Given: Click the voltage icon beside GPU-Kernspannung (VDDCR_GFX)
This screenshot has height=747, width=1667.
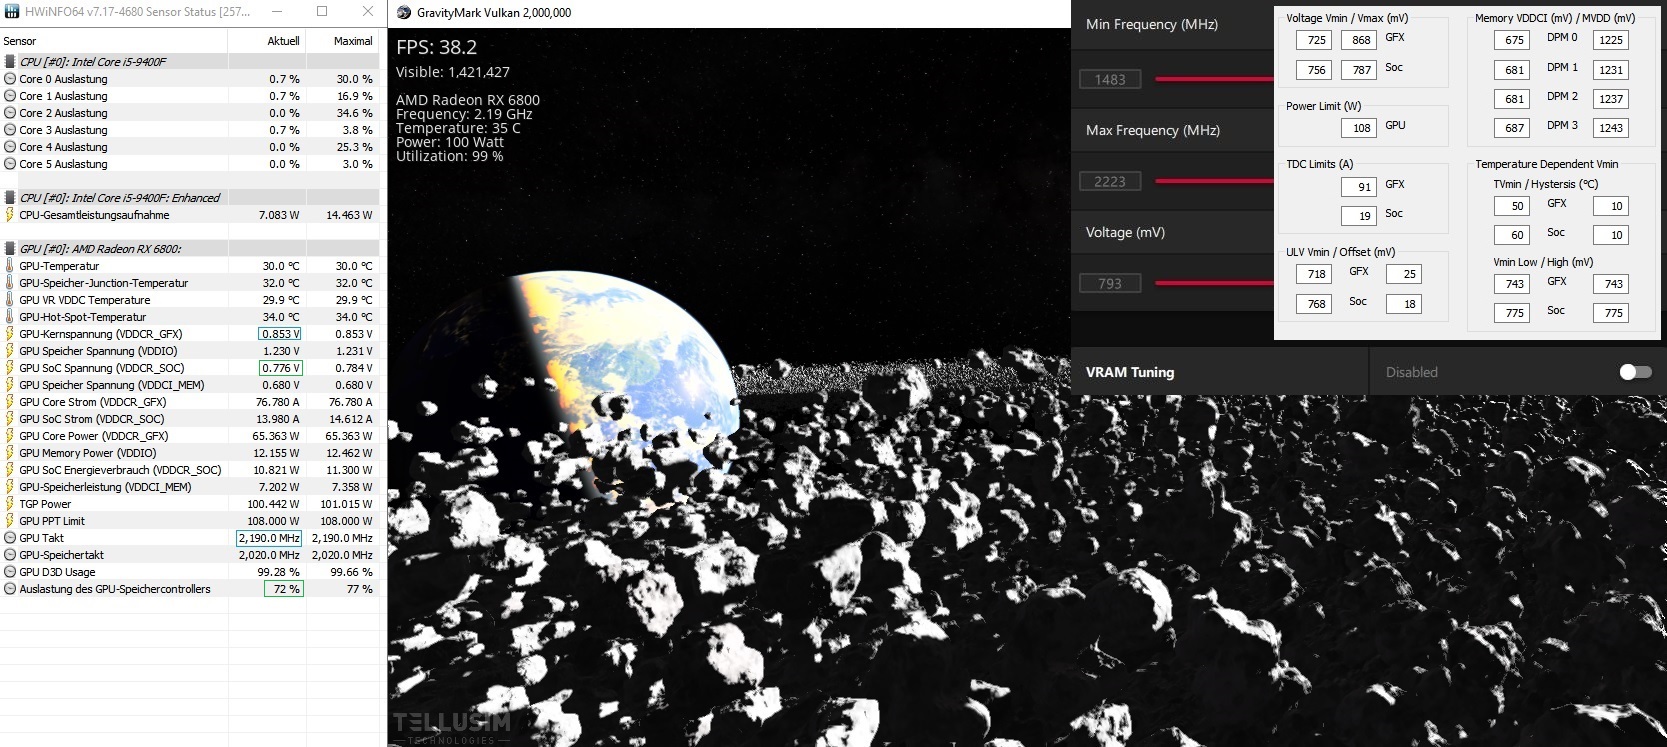Looking at the screenshot, I should tap(10, 334).
